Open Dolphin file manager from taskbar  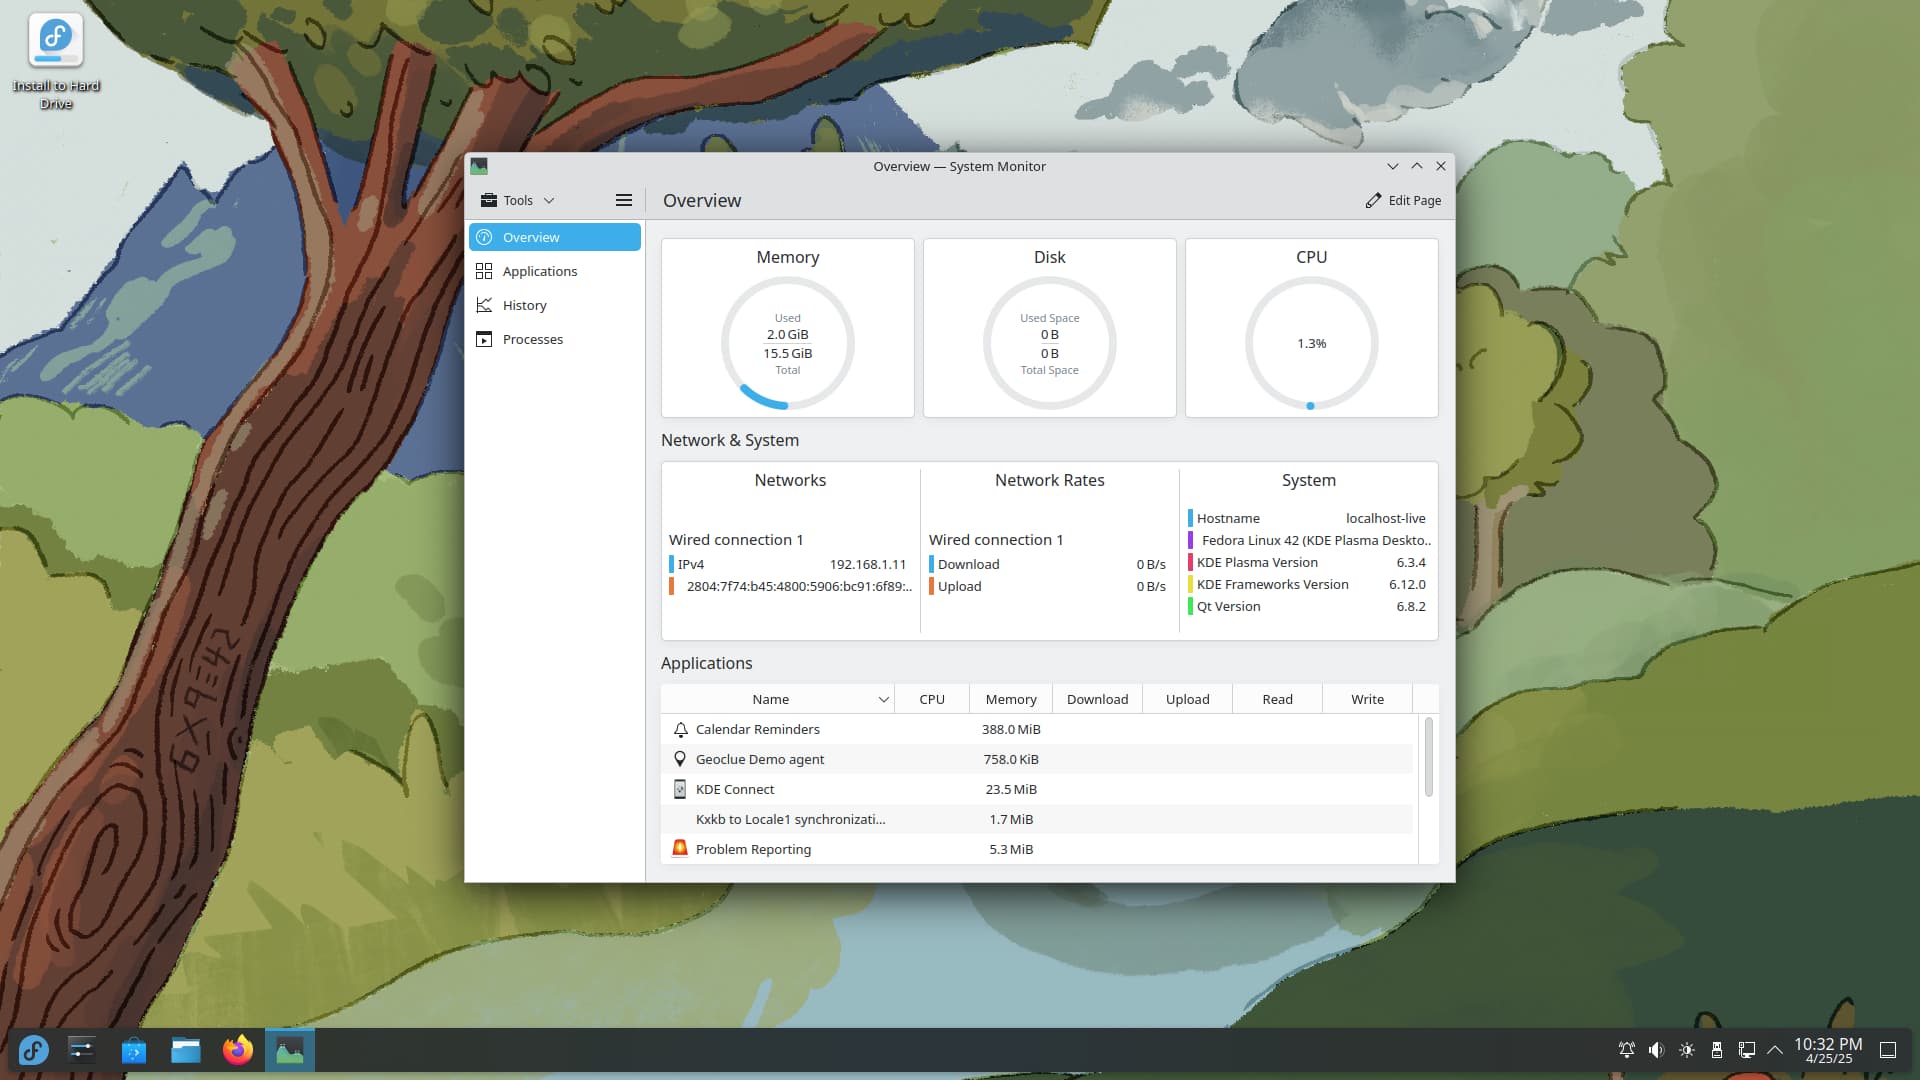coord(186,1050)
